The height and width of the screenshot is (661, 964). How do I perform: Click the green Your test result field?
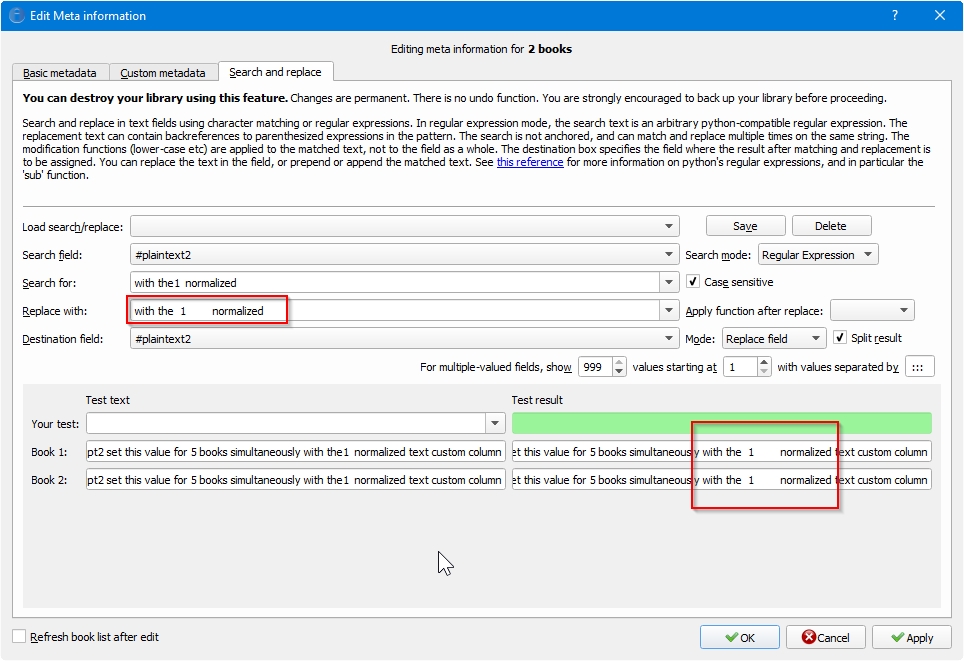point(722,423)
